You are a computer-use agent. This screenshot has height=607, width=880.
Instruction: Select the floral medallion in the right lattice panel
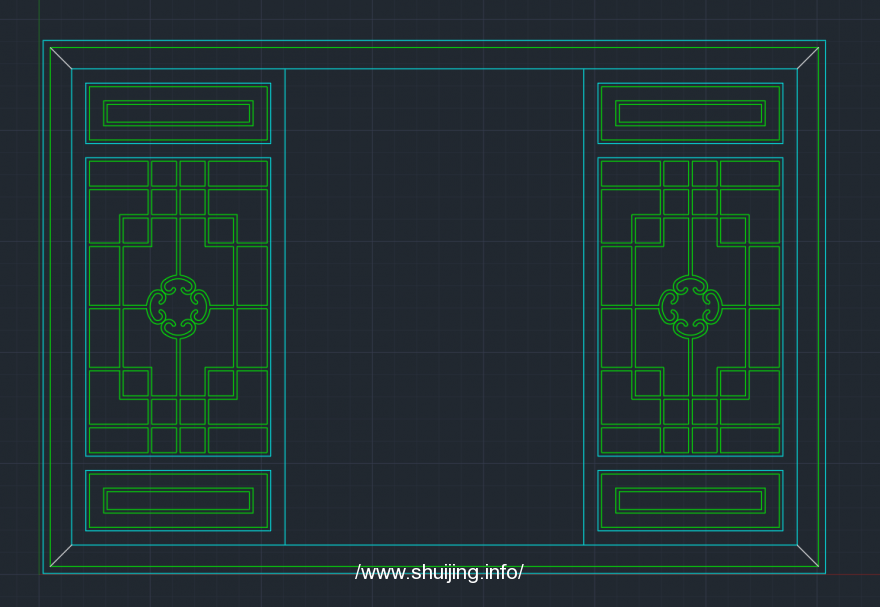(690, 307)
